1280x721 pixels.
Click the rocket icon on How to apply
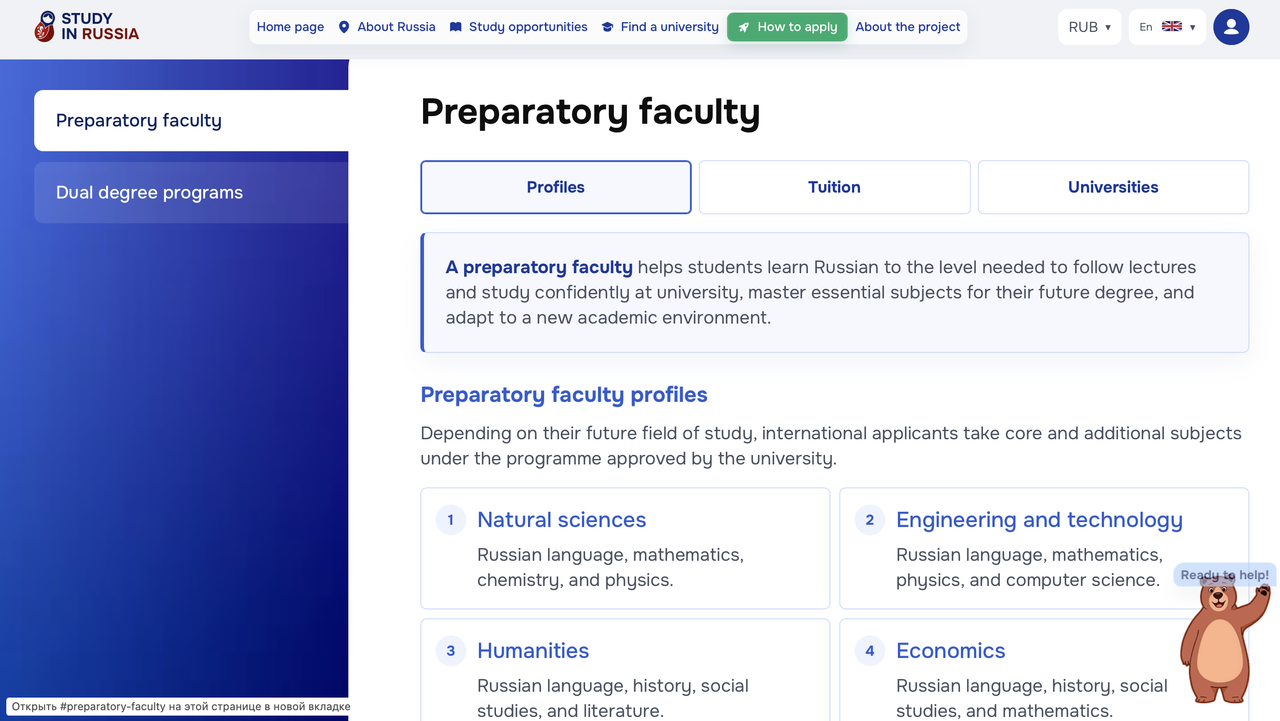(744, 27)
